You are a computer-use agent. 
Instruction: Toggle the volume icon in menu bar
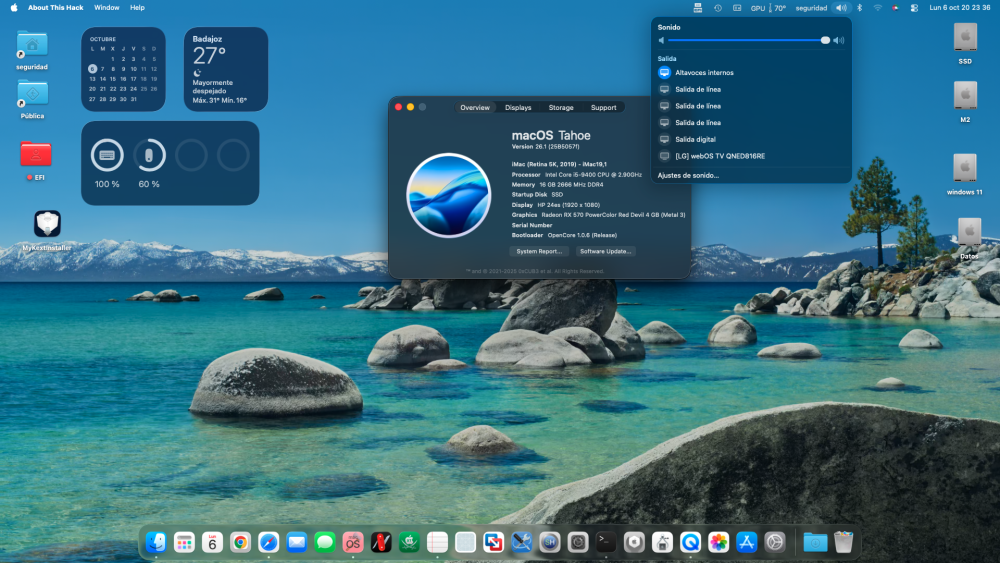tap(841, 8)
